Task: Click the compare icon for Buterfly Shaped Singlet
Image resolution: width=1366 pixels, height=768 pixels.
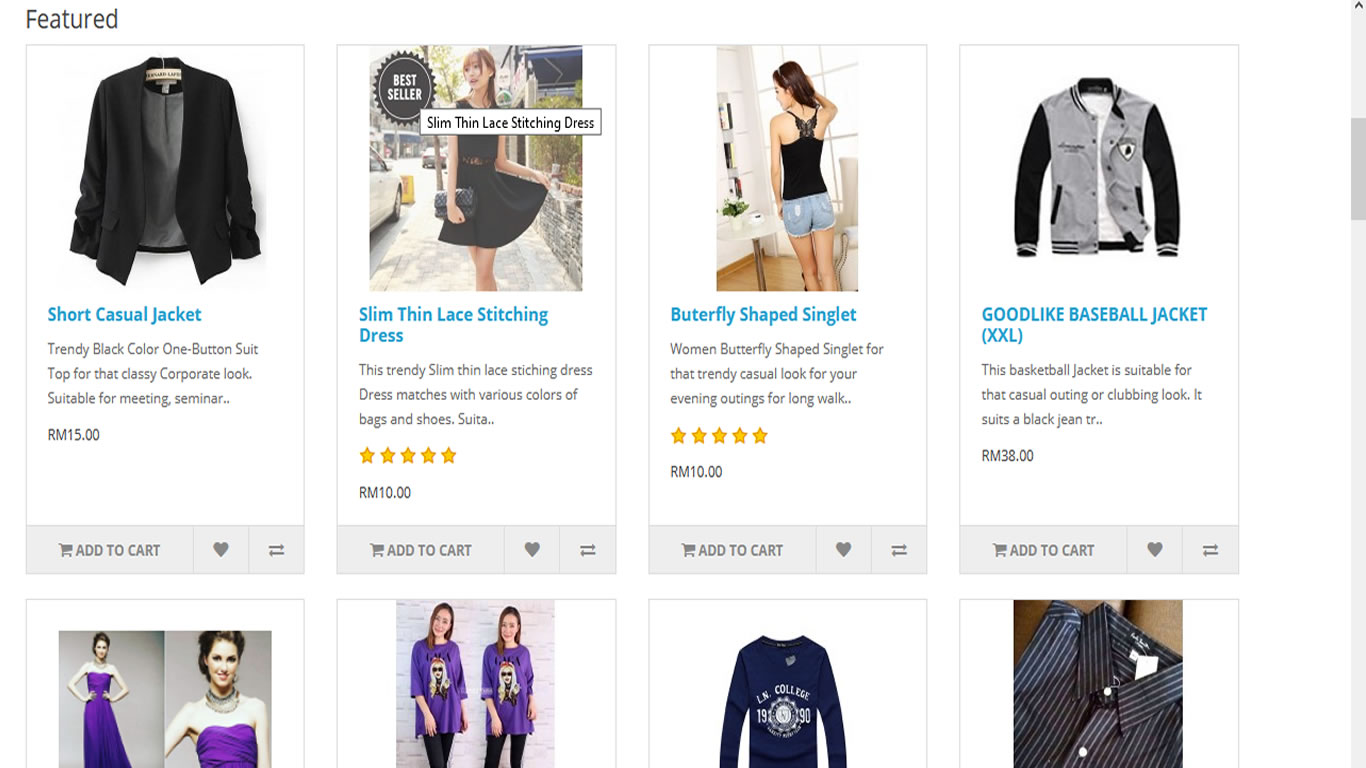Action: (x=898, y=549)
